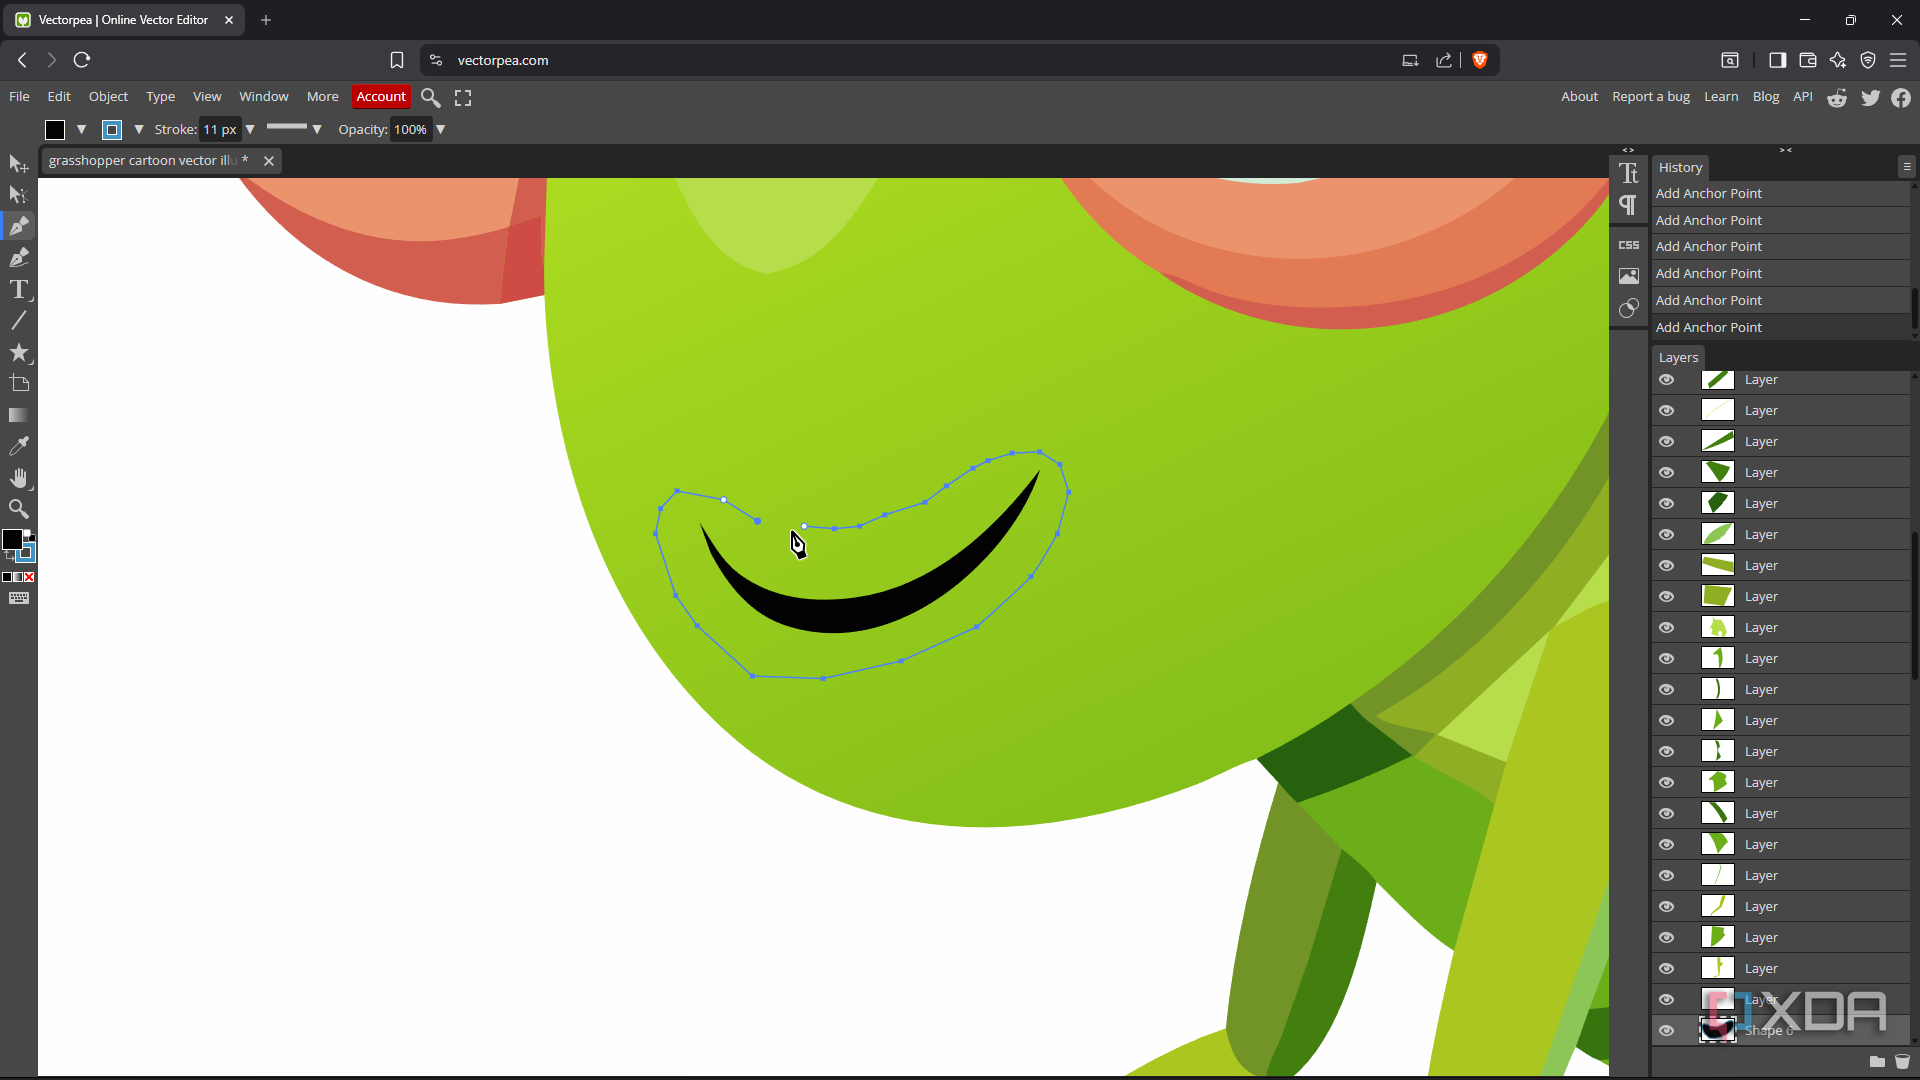Open the Type menu

point(160,97)
